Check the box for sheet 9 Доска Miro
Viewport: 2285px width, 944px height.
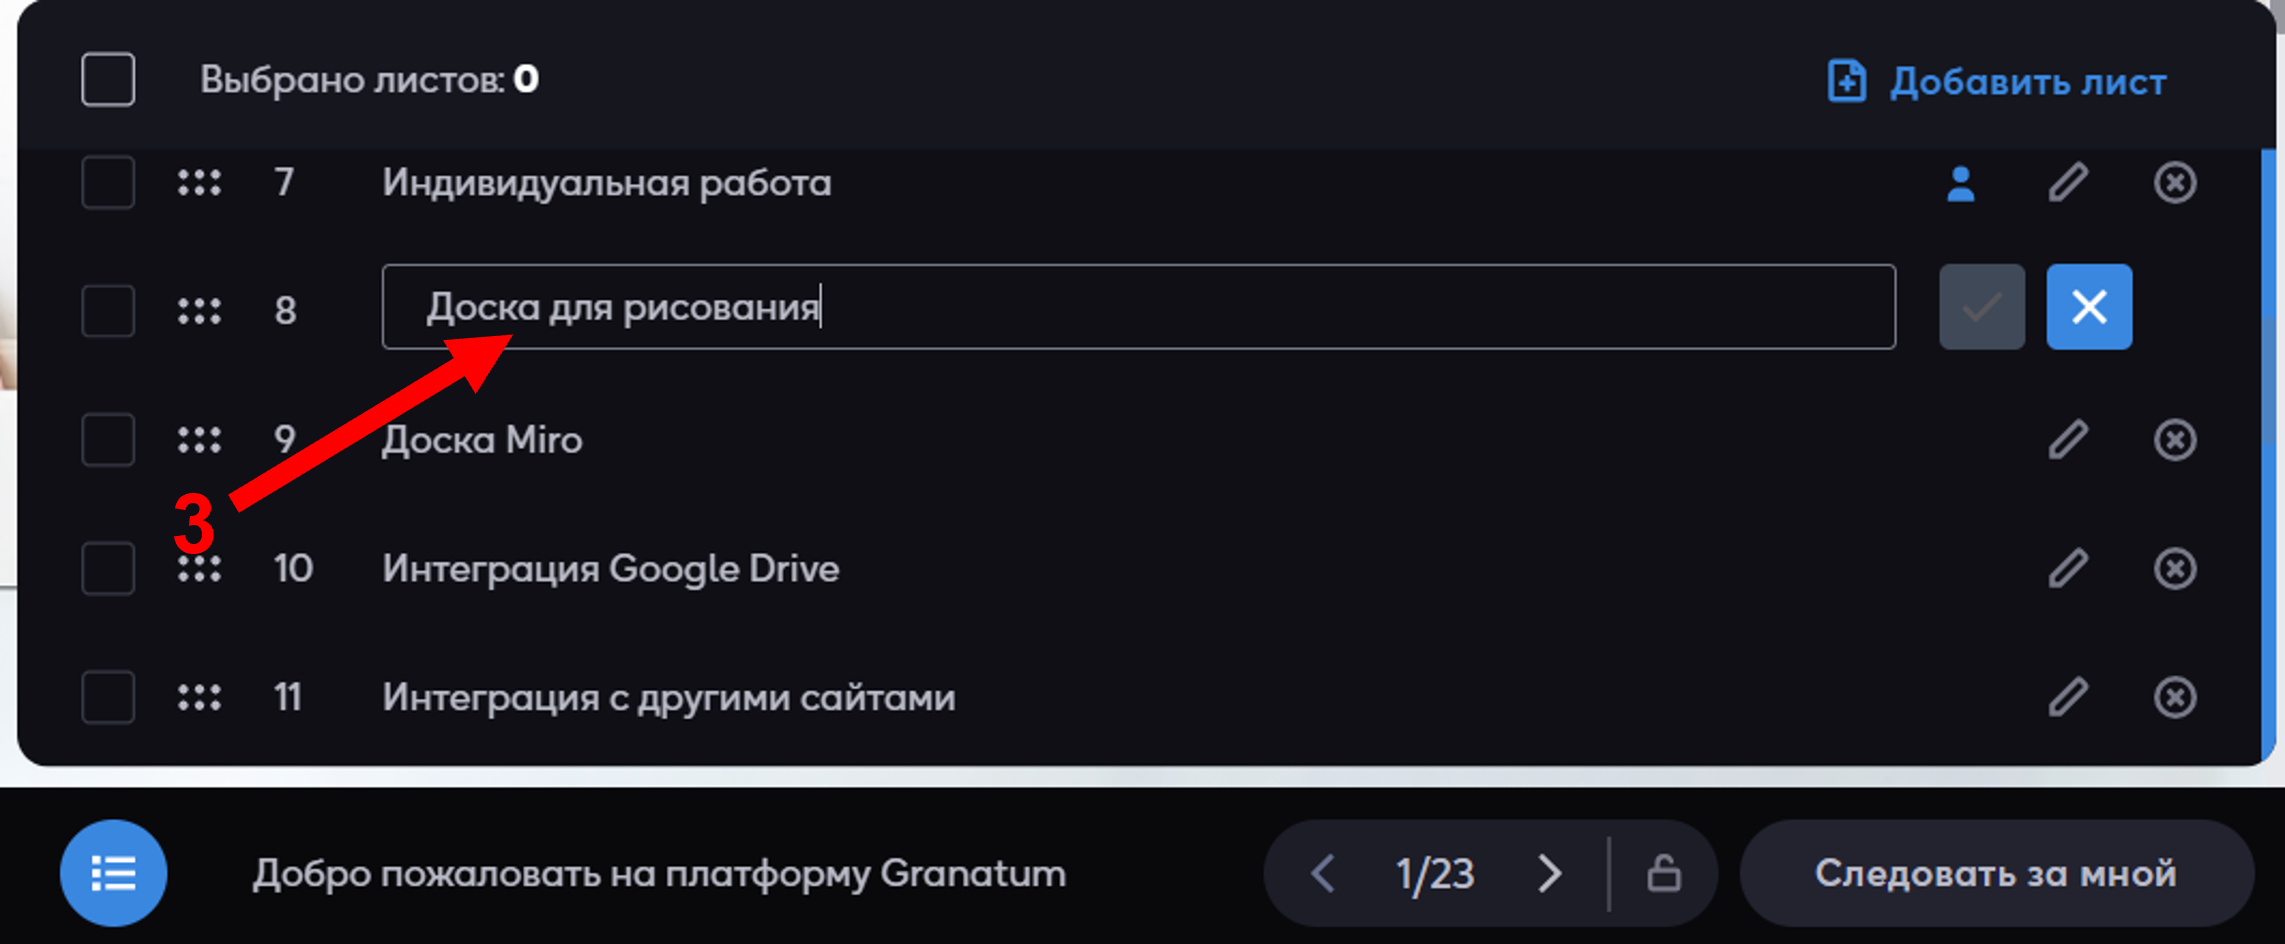(108, 440)
